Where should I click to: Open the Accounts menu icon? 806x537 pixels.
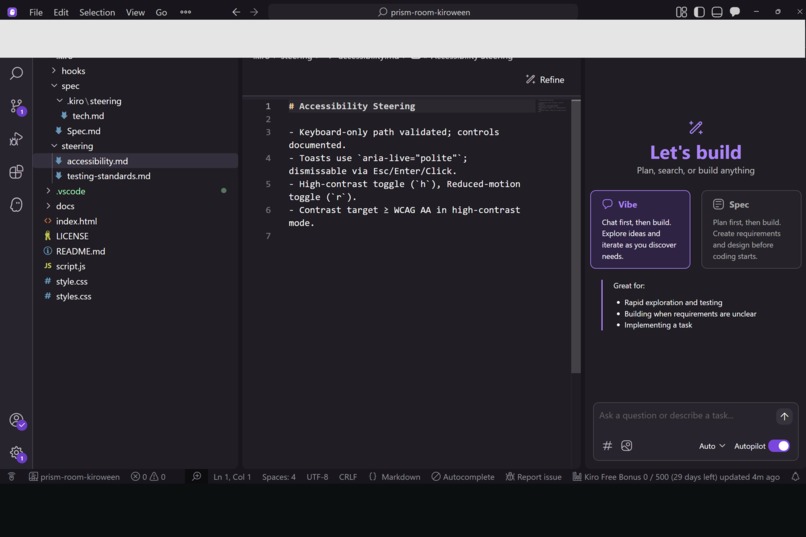pyautogui.click(x=16, y=421)
